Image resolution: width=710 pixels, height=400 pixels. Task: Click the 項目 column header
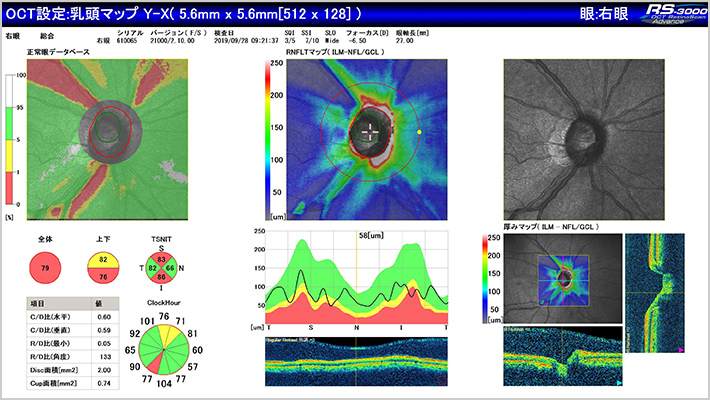[60, 304]
